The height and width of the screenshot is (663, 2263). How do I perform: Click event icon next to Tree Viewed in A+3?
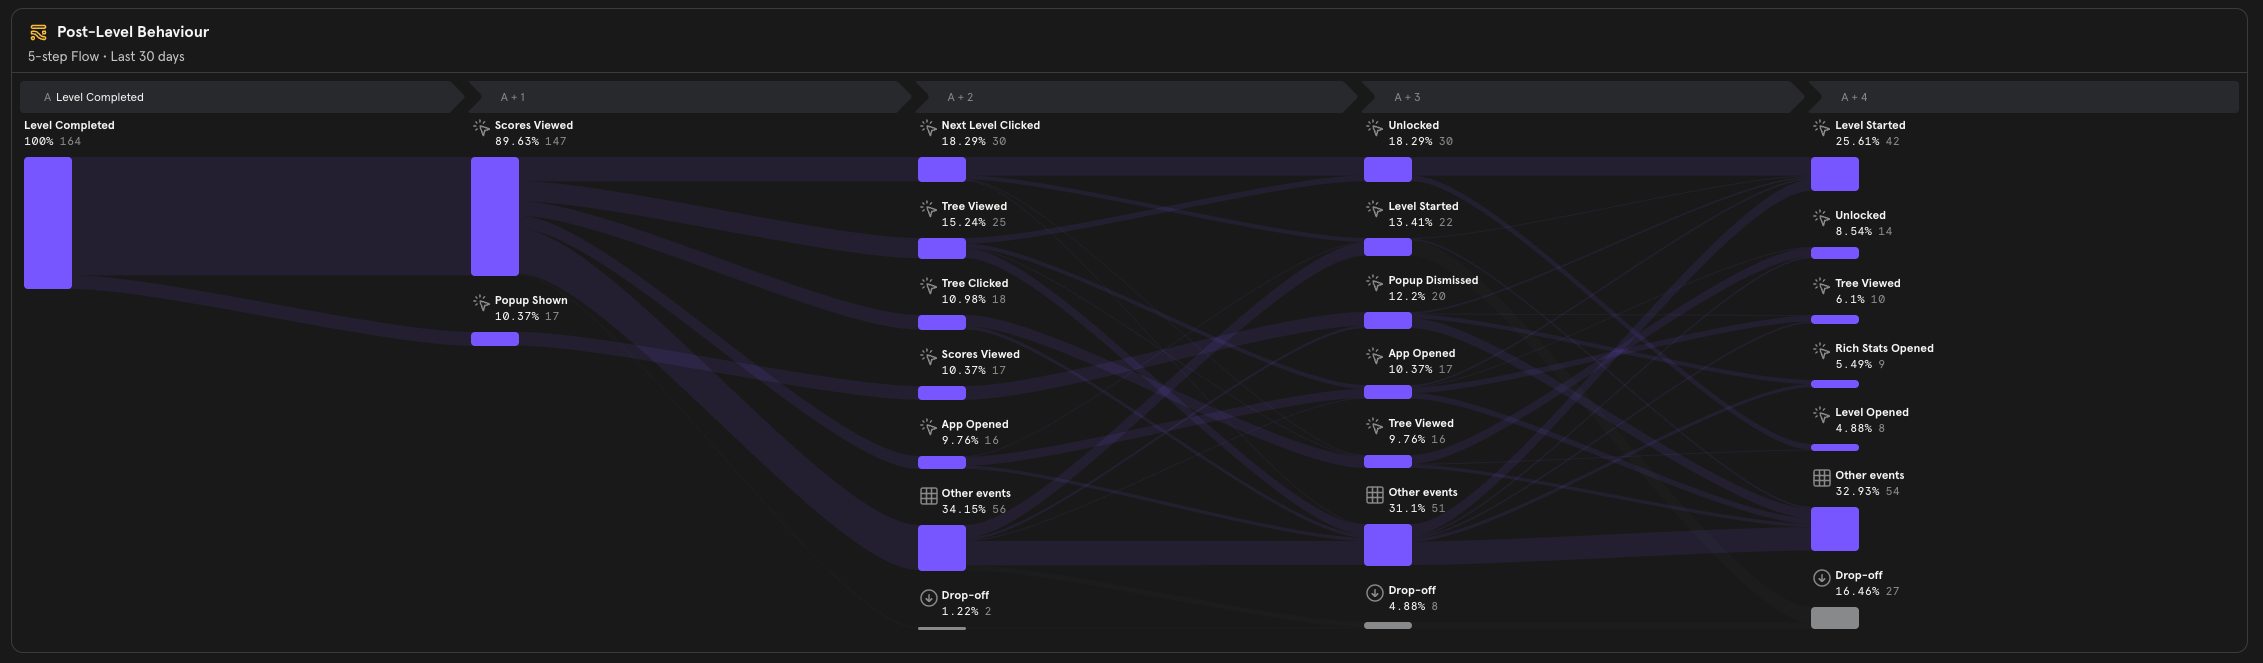pyautogui.click(x=1375, y=426)
